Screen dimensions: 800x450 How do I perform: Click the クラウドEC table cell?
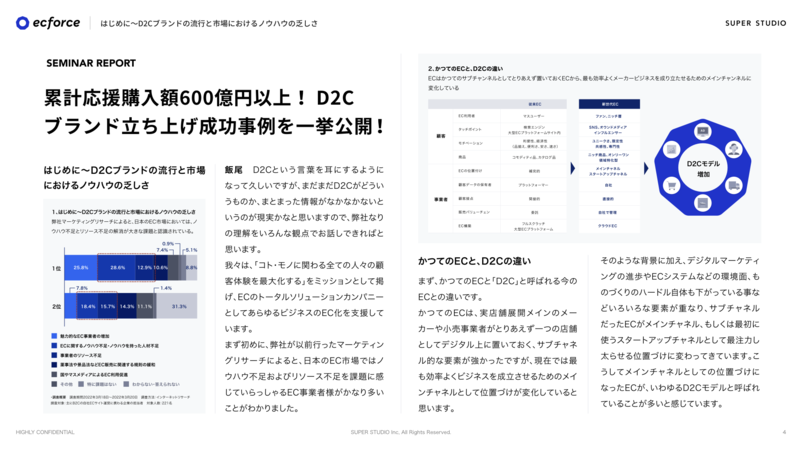point(608,226)
